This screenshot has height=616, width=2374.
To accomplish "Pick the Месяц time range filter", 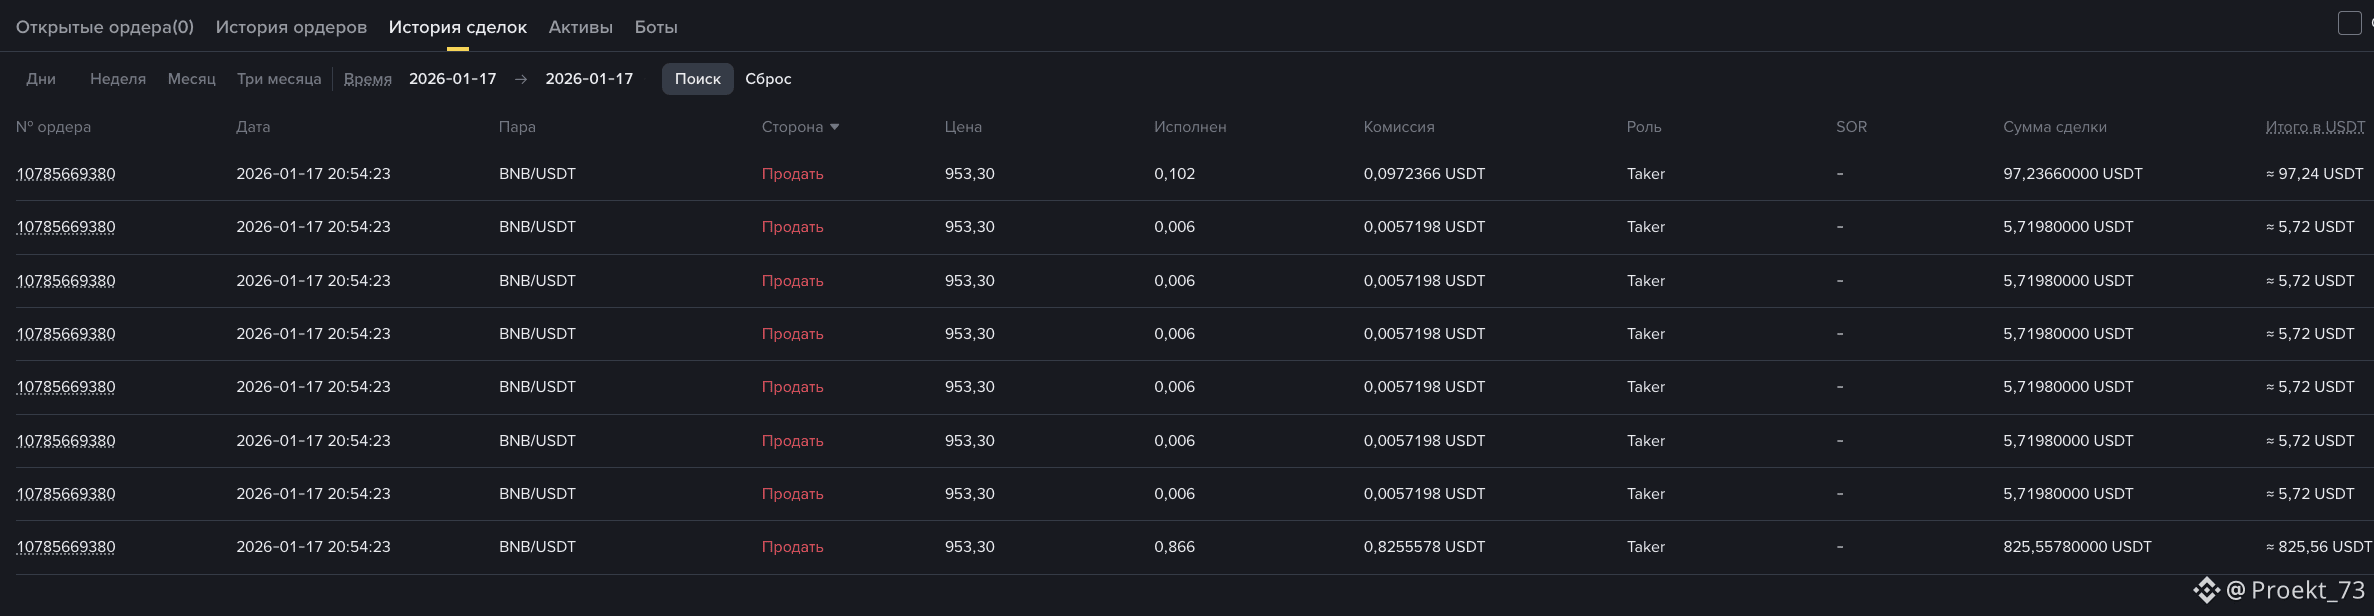I will tap(191, 79).
